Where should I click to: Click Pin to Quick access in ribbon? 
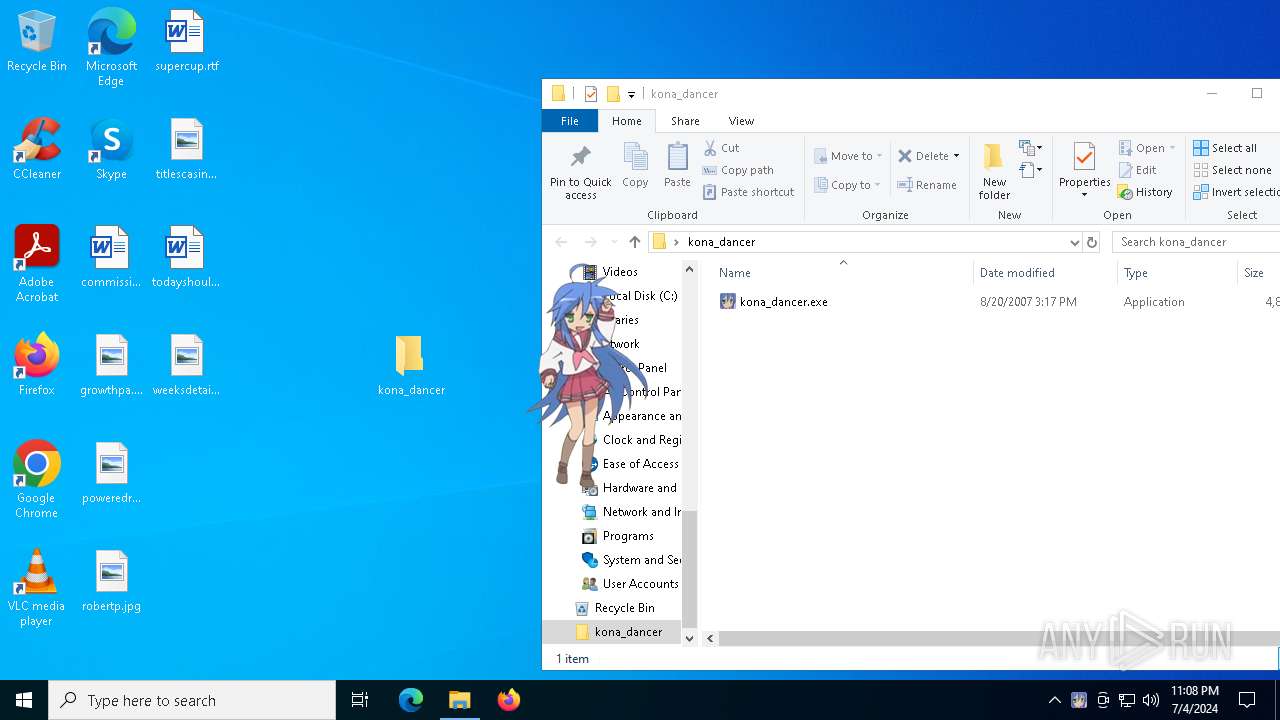[x=580, y=172]
